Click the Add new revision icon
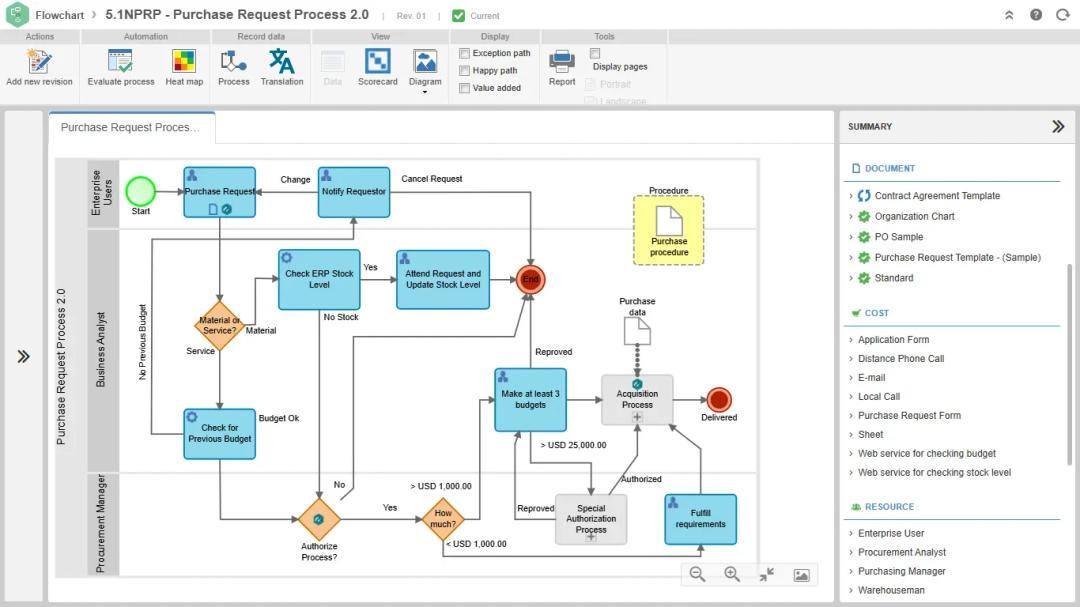The image size is (1080, 607). (39, 63)
